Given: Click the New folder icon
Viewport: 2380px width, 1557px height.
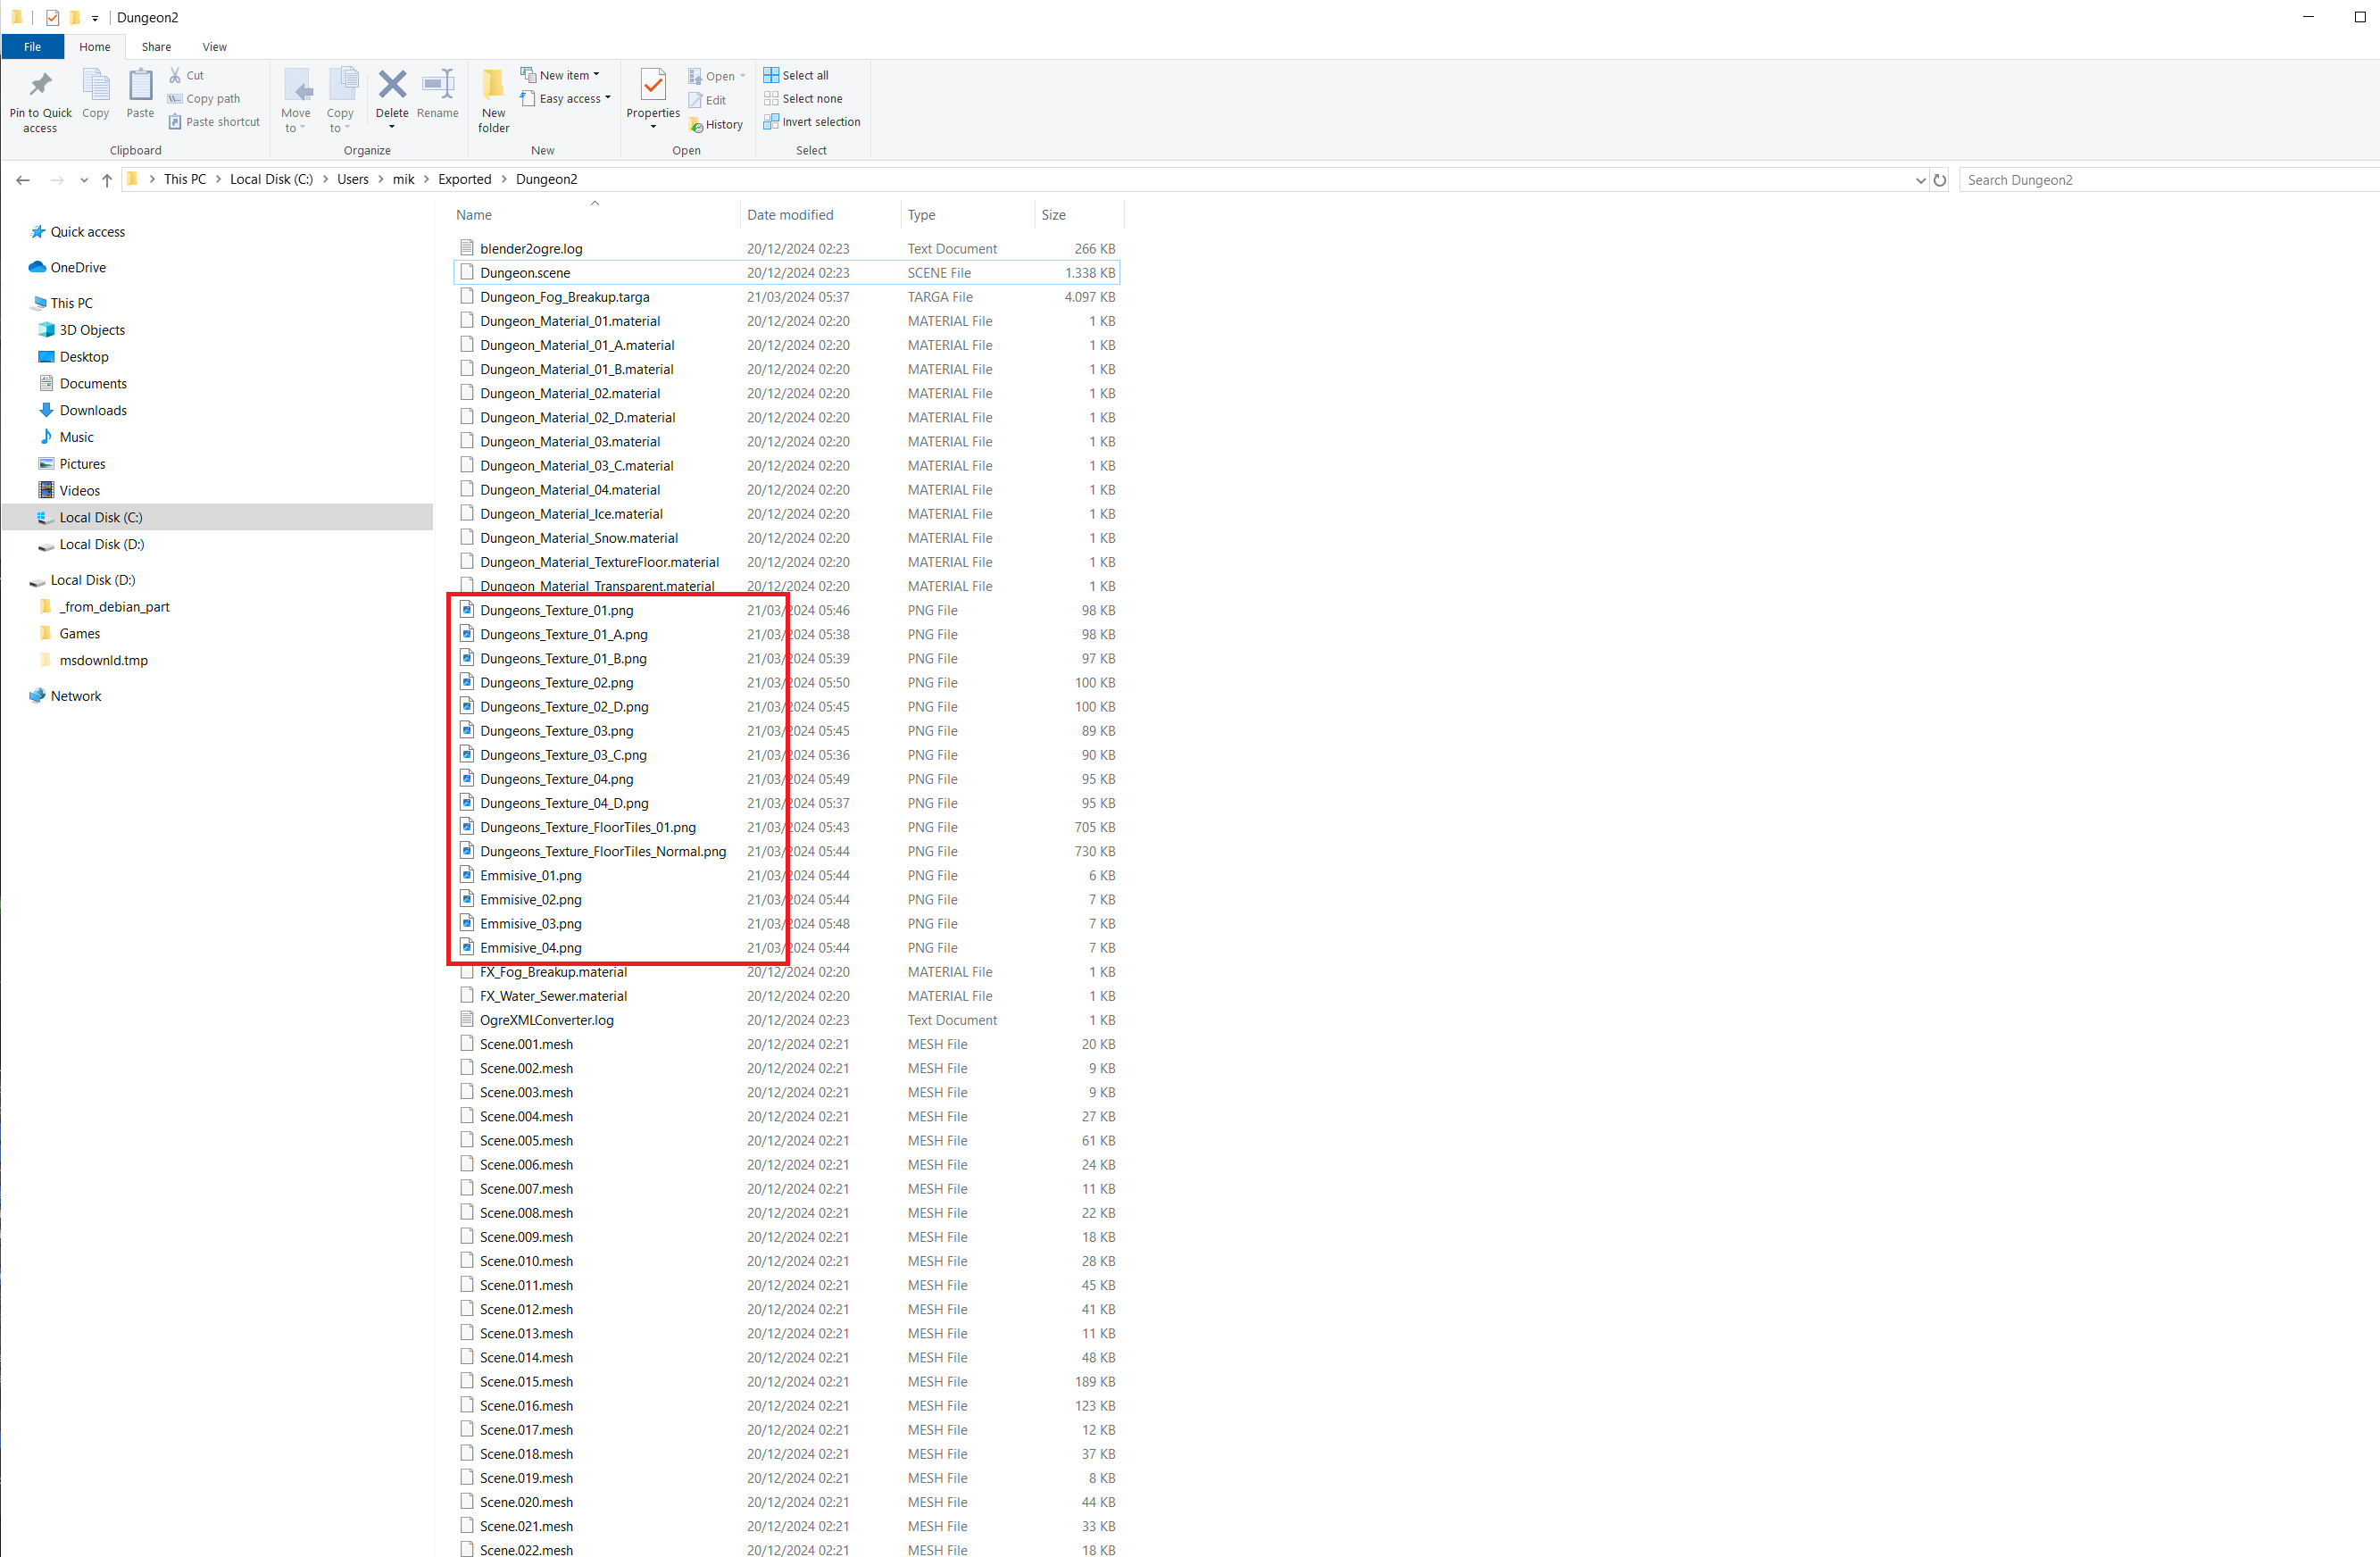Looking at the screenshot, I should click(493, 86).
